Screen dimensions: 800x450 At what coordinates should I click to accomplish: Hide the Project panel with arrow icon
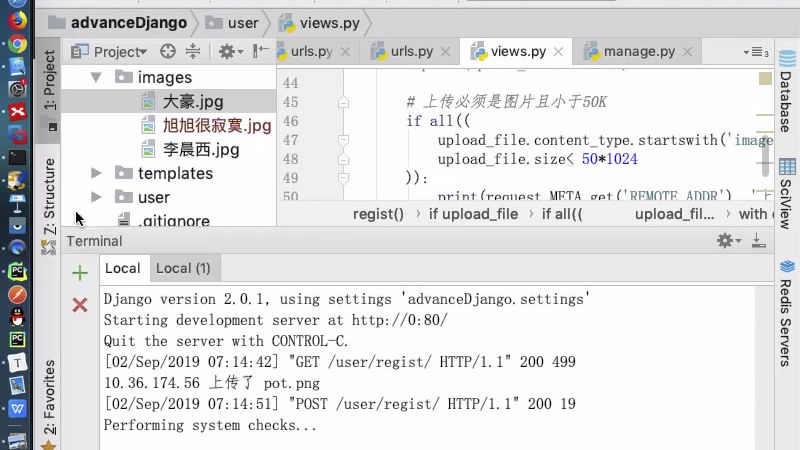coord(260,51)
